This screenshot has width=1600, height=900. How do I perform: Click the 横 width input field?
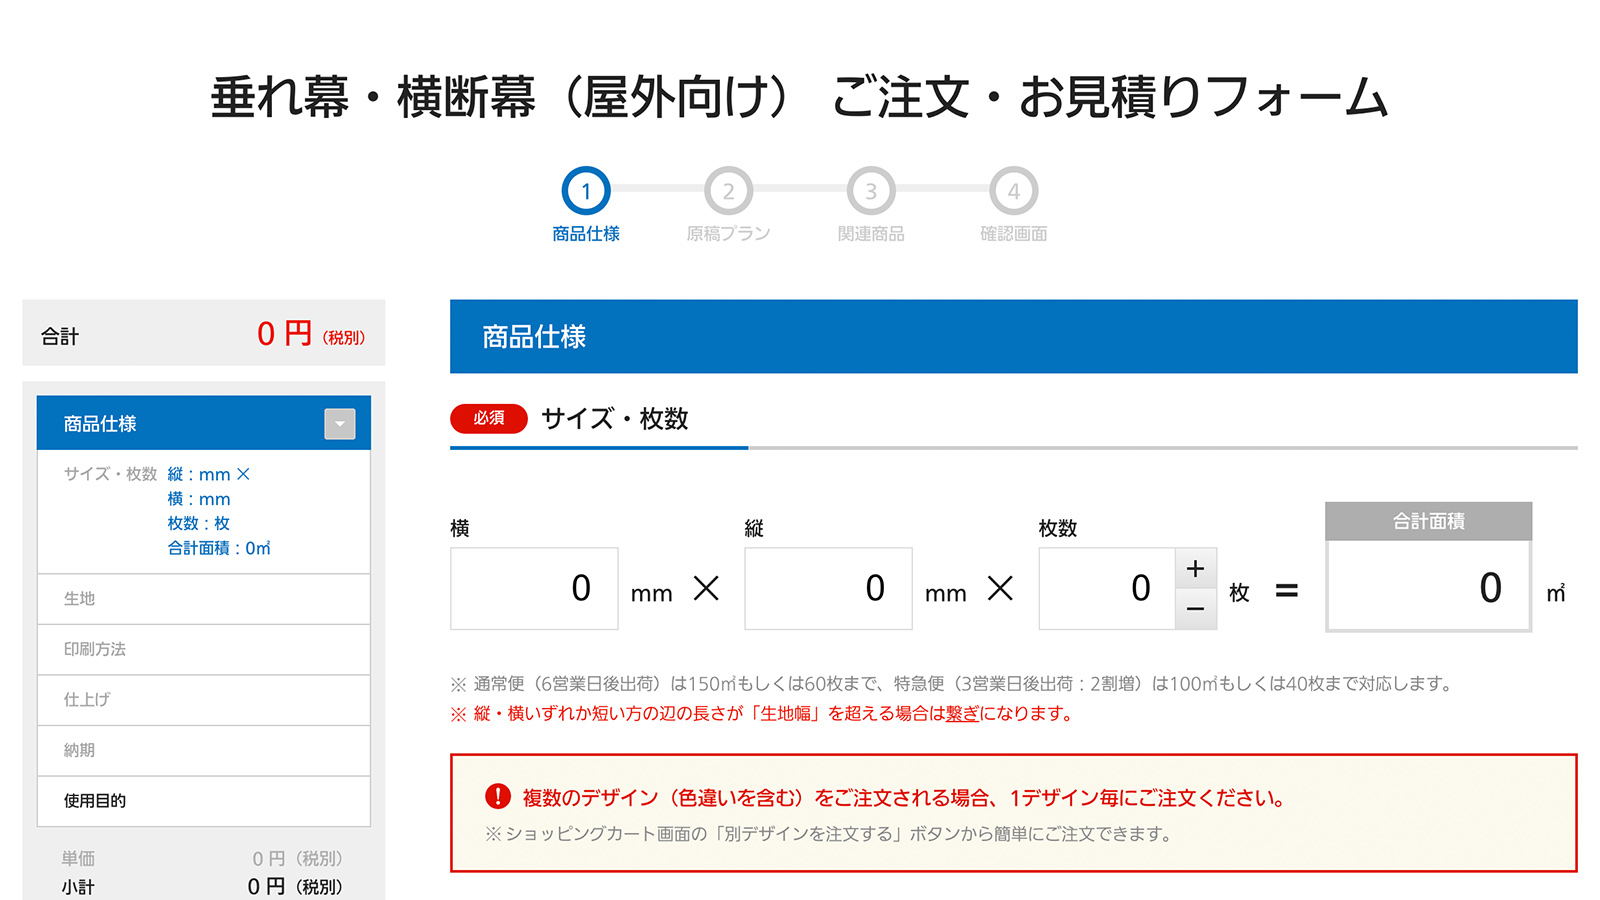coord(534,588)
